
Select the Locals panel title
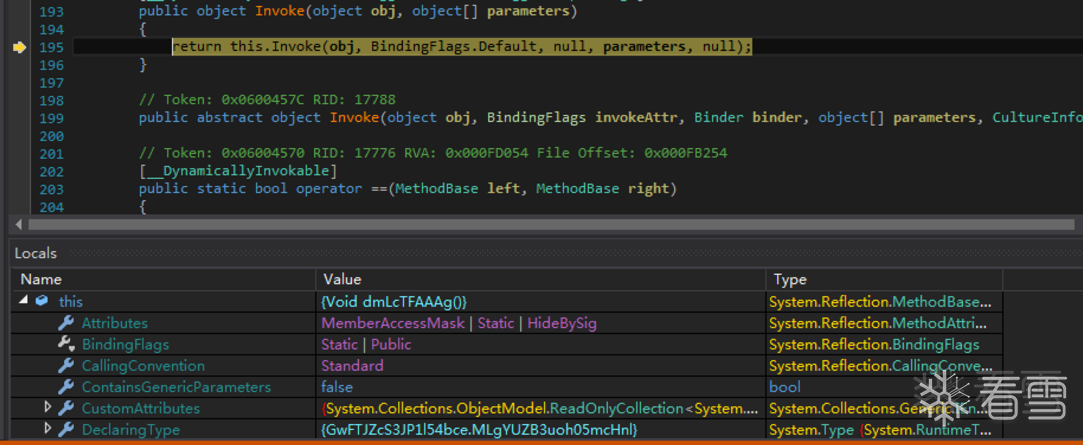pos(35,254)
